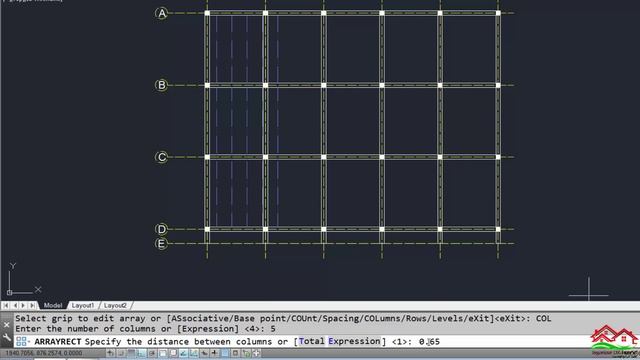Switch to the Layout1 tab
640x360 pixels.
[83, 305]
